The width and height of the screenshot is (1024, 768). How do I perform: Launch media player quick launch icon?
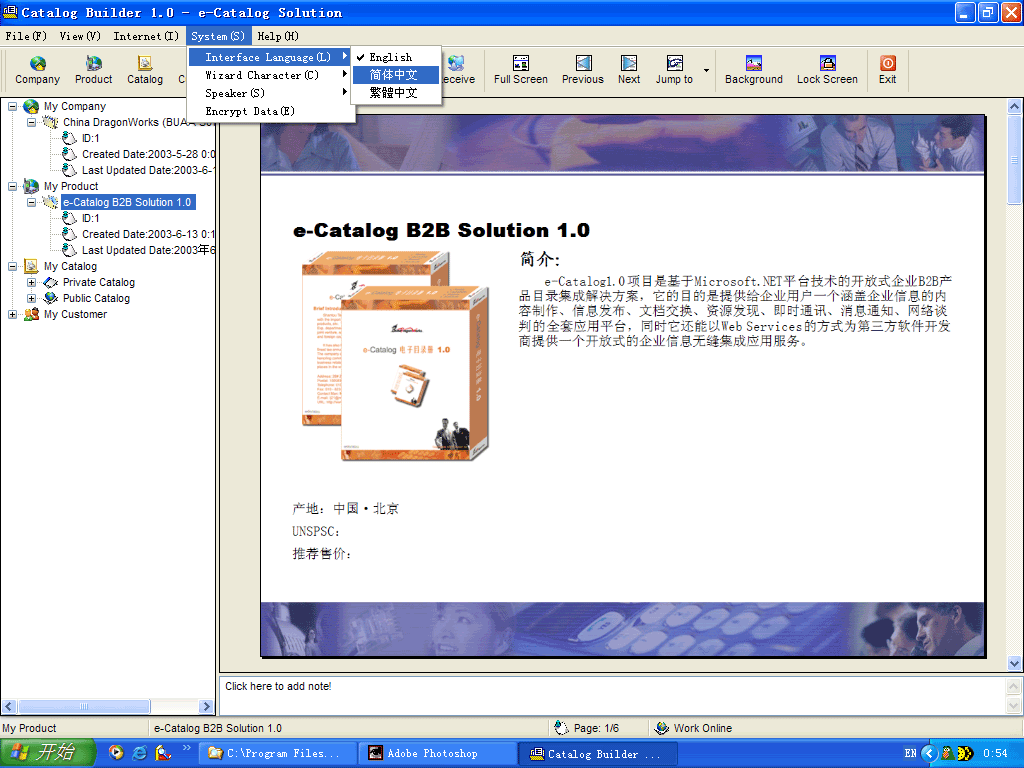[x=116, y=753]
